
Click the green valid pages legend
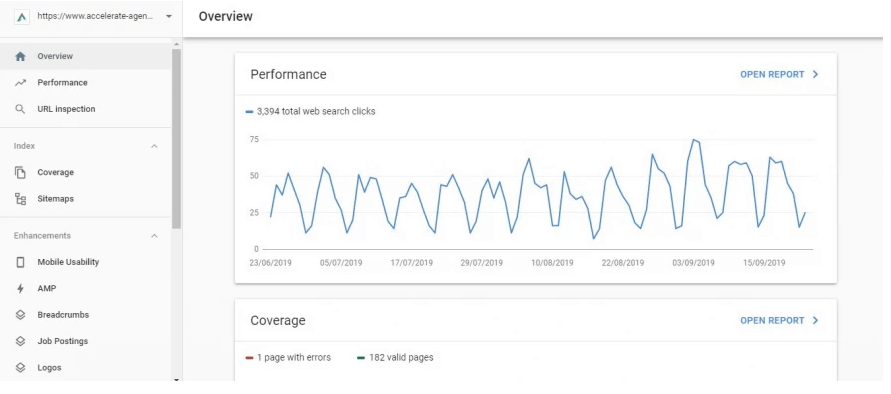point(361,358)
